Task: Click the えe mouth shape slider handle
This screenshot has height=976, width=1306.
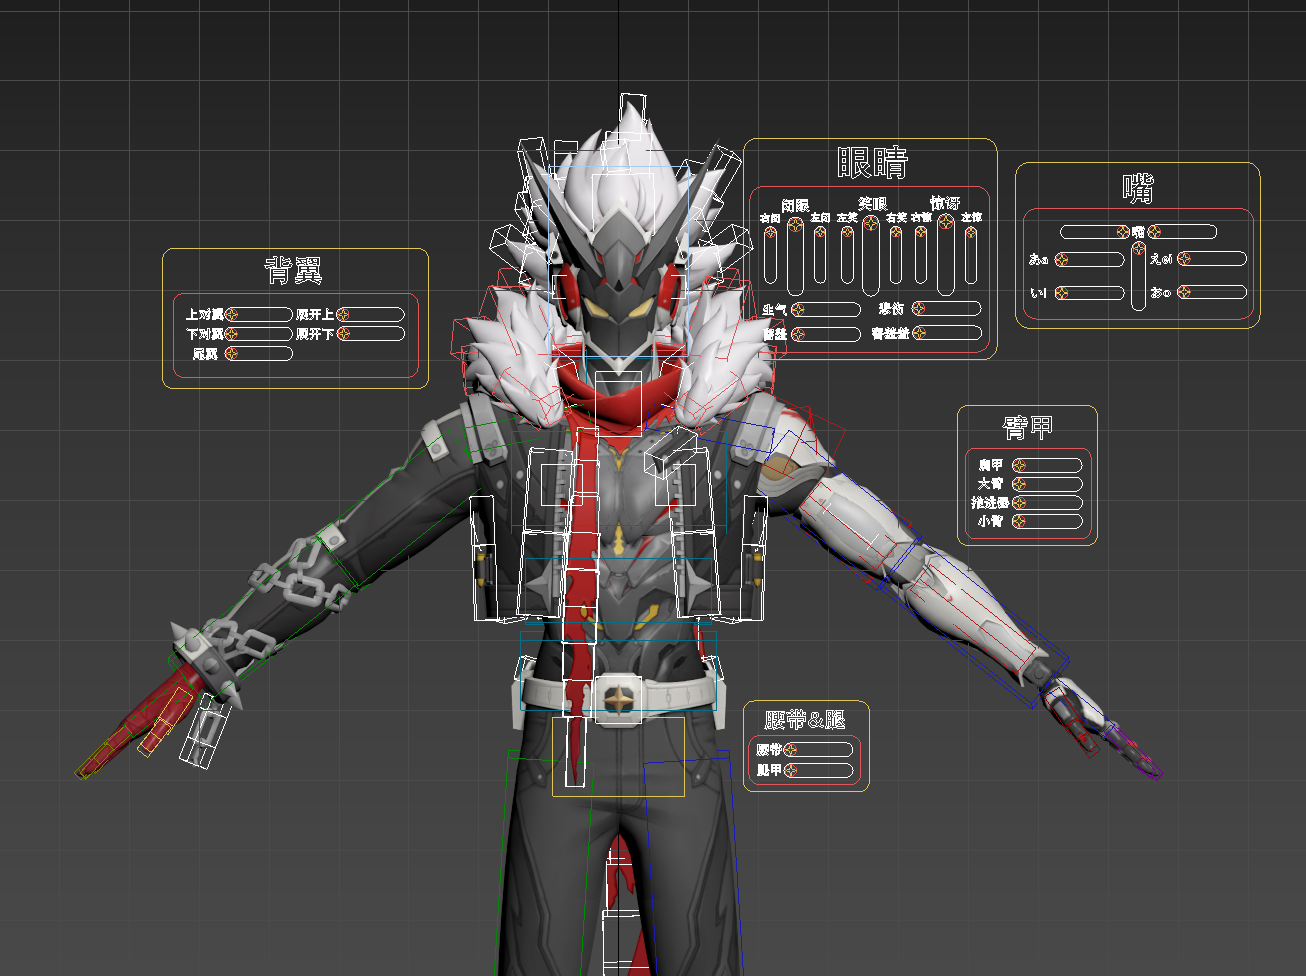Action: [x=1184, y=259]
